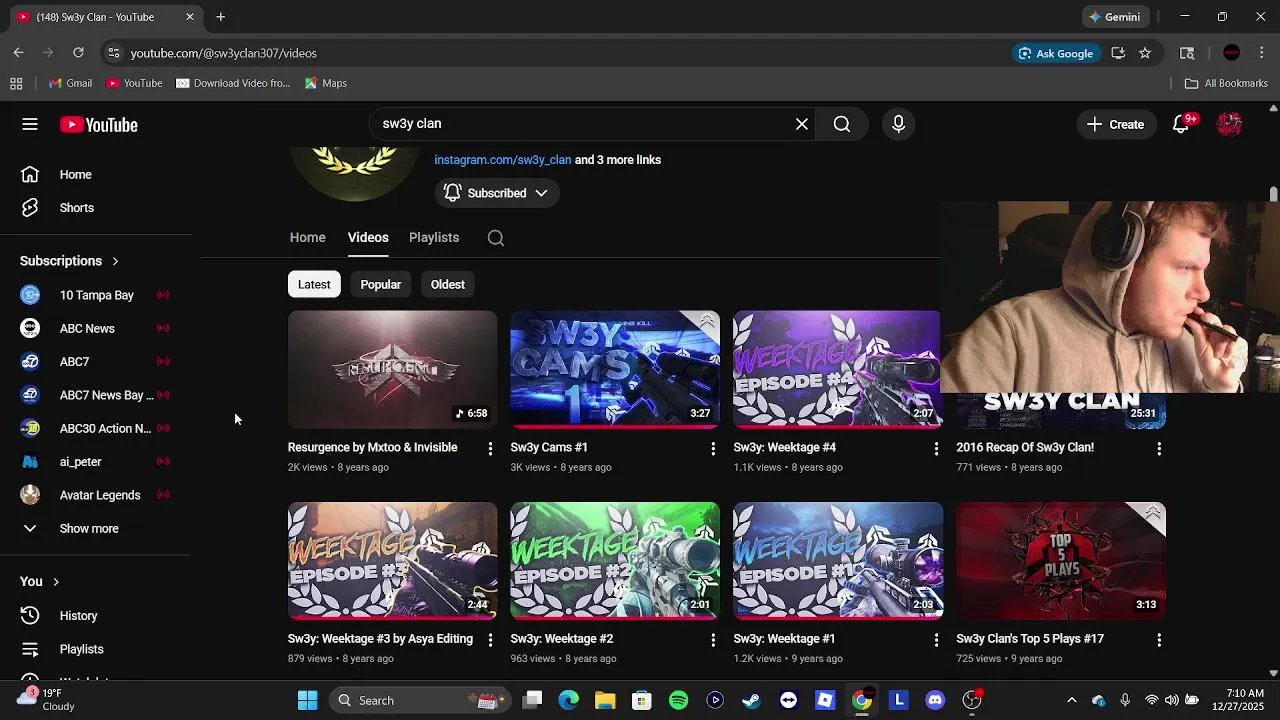Open the 10 Tampa Bay subscription
The width and height of the screenshot is (1280, 720).
click(96, 295)
